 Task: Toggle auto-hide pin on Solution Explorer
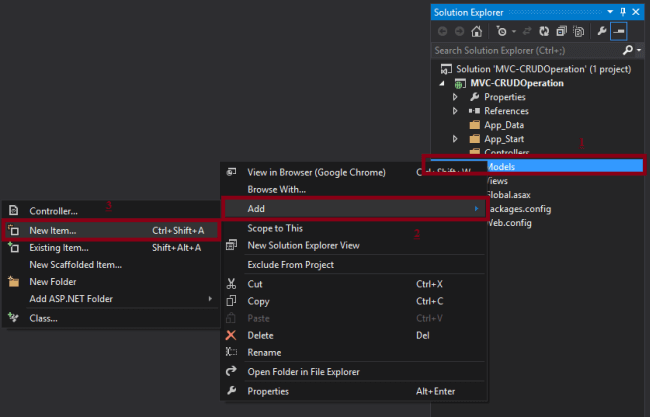coord(624,11)
